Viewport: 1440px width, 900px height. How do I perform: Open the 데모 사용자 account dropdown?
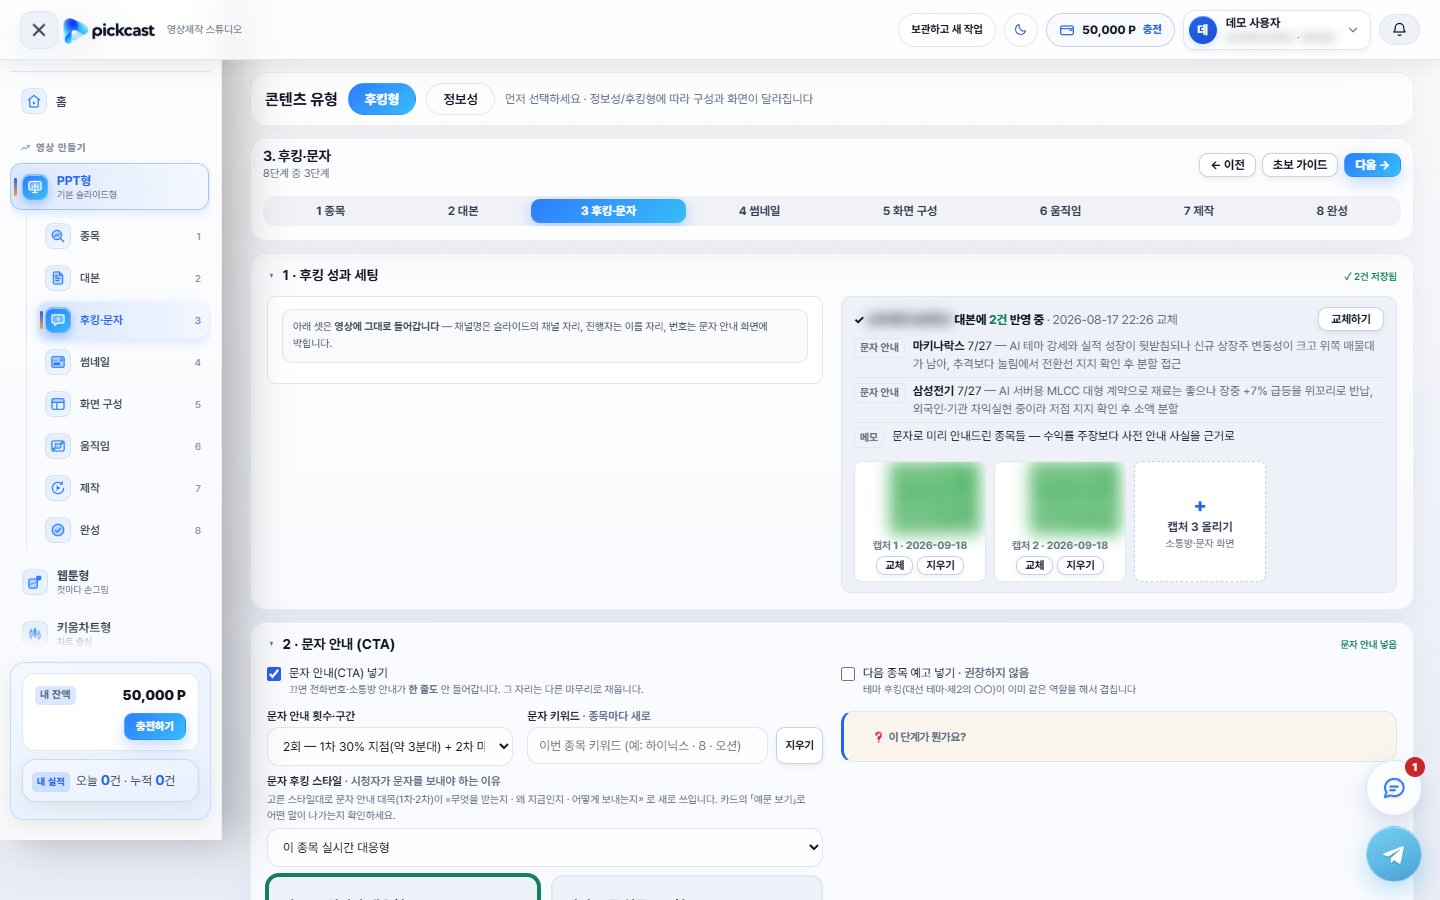[1276, 30]
